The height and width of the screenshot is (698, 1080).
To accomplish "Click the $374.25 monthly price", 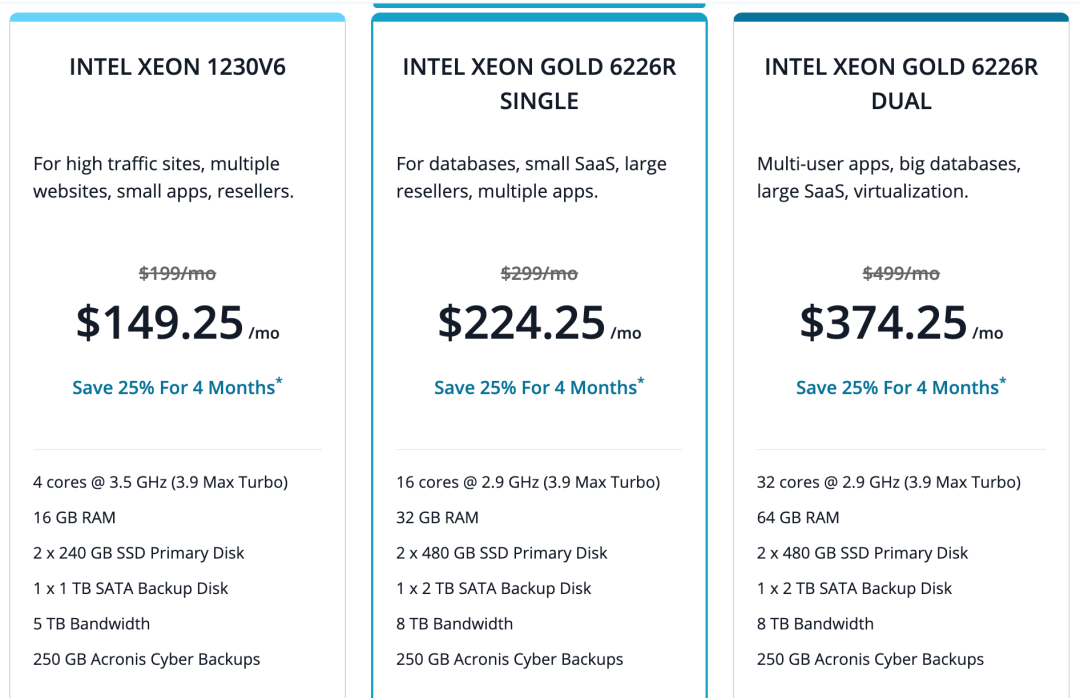I will (901, 322).
